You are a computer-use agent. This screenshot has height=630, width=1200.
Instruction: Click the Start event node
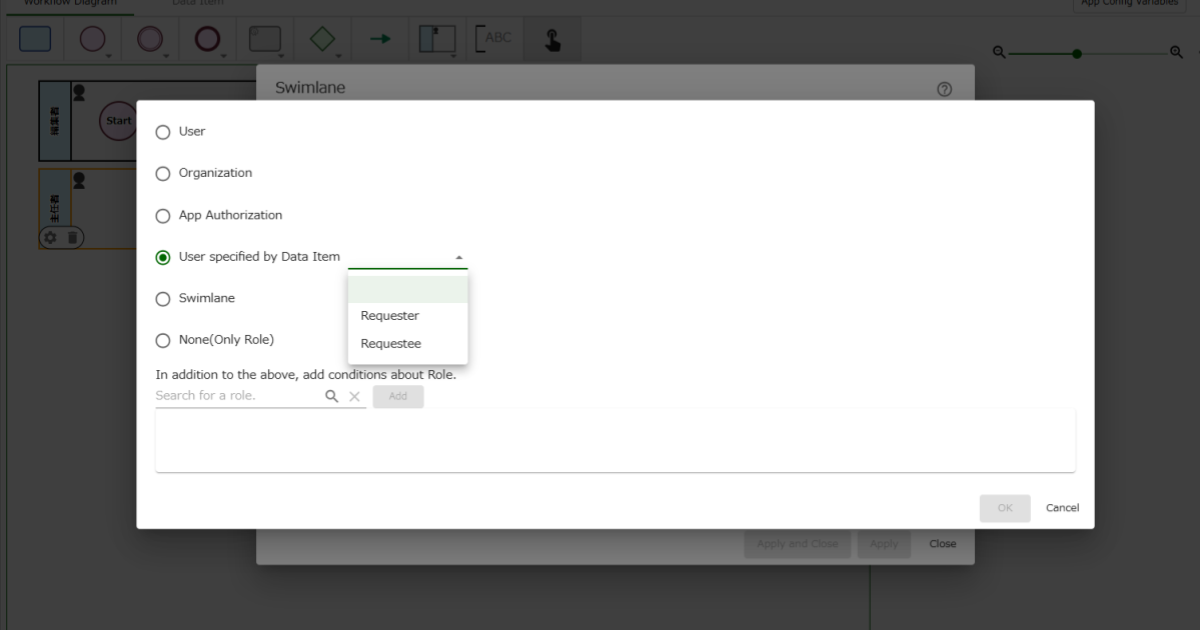tap(118, 121)
